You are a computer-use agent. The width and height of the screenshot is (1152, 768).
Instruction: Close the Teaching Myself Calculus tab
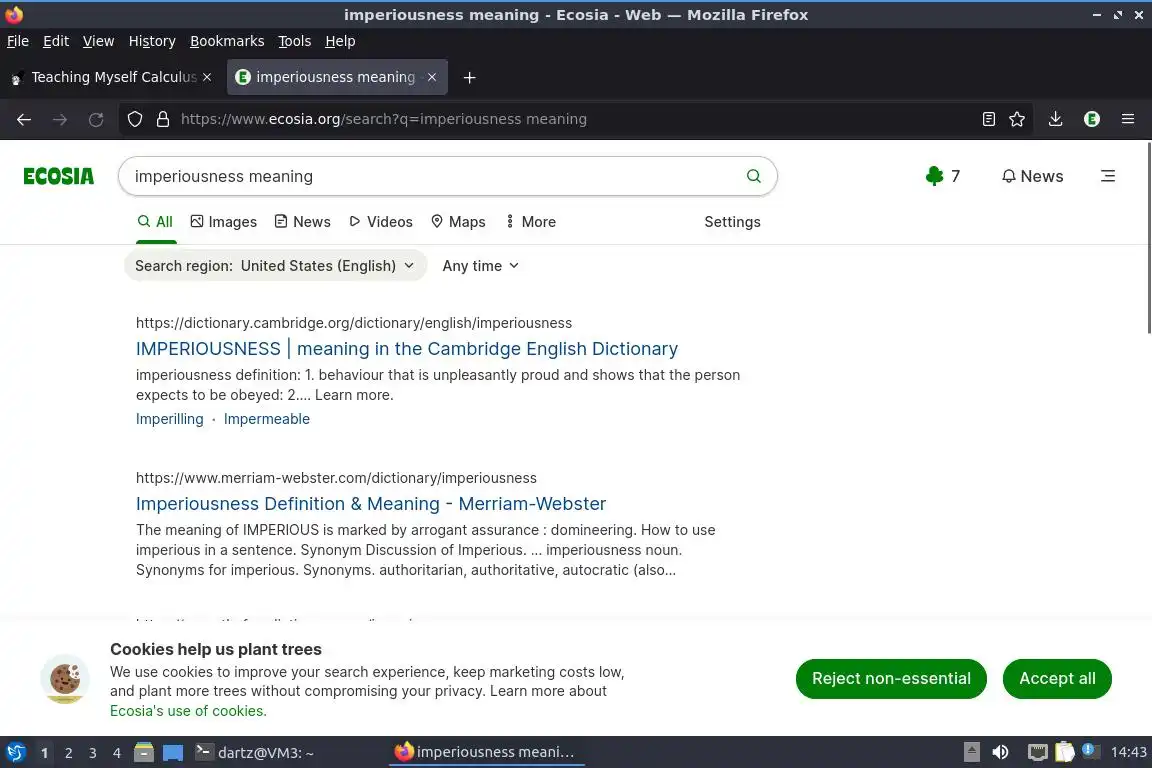[x=207, y=77]
